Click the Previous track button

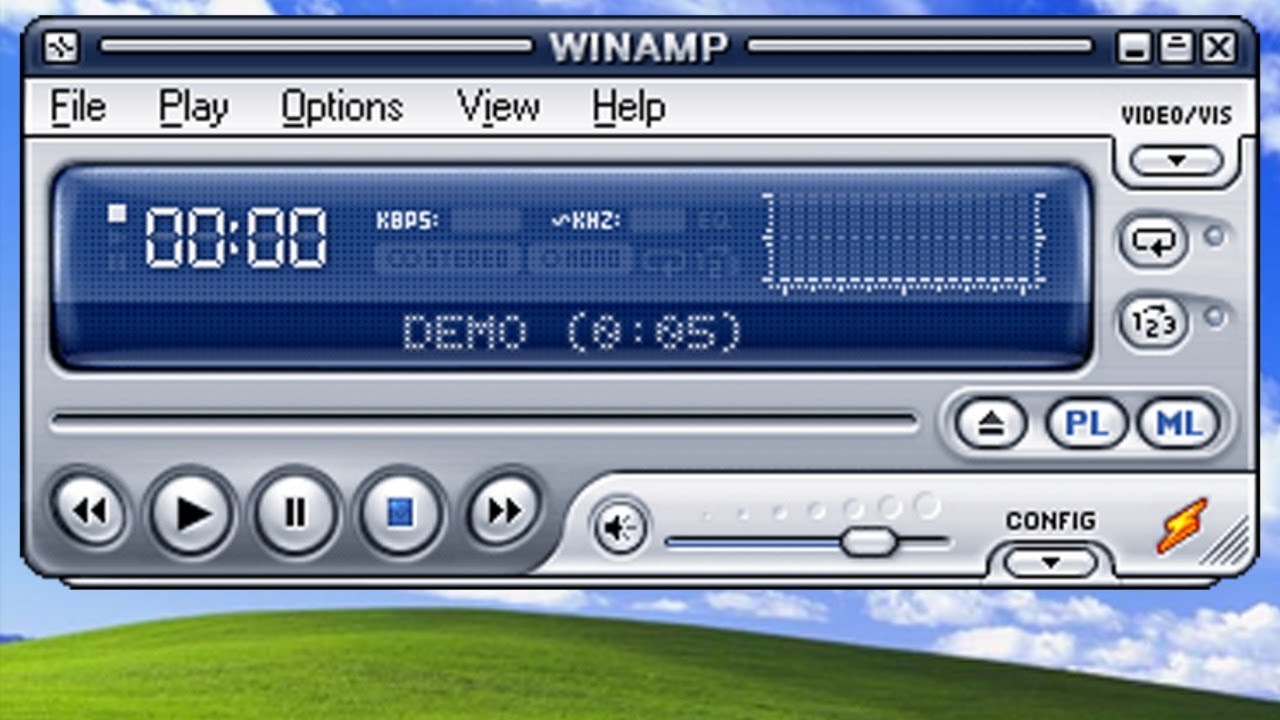pos(89,512)
